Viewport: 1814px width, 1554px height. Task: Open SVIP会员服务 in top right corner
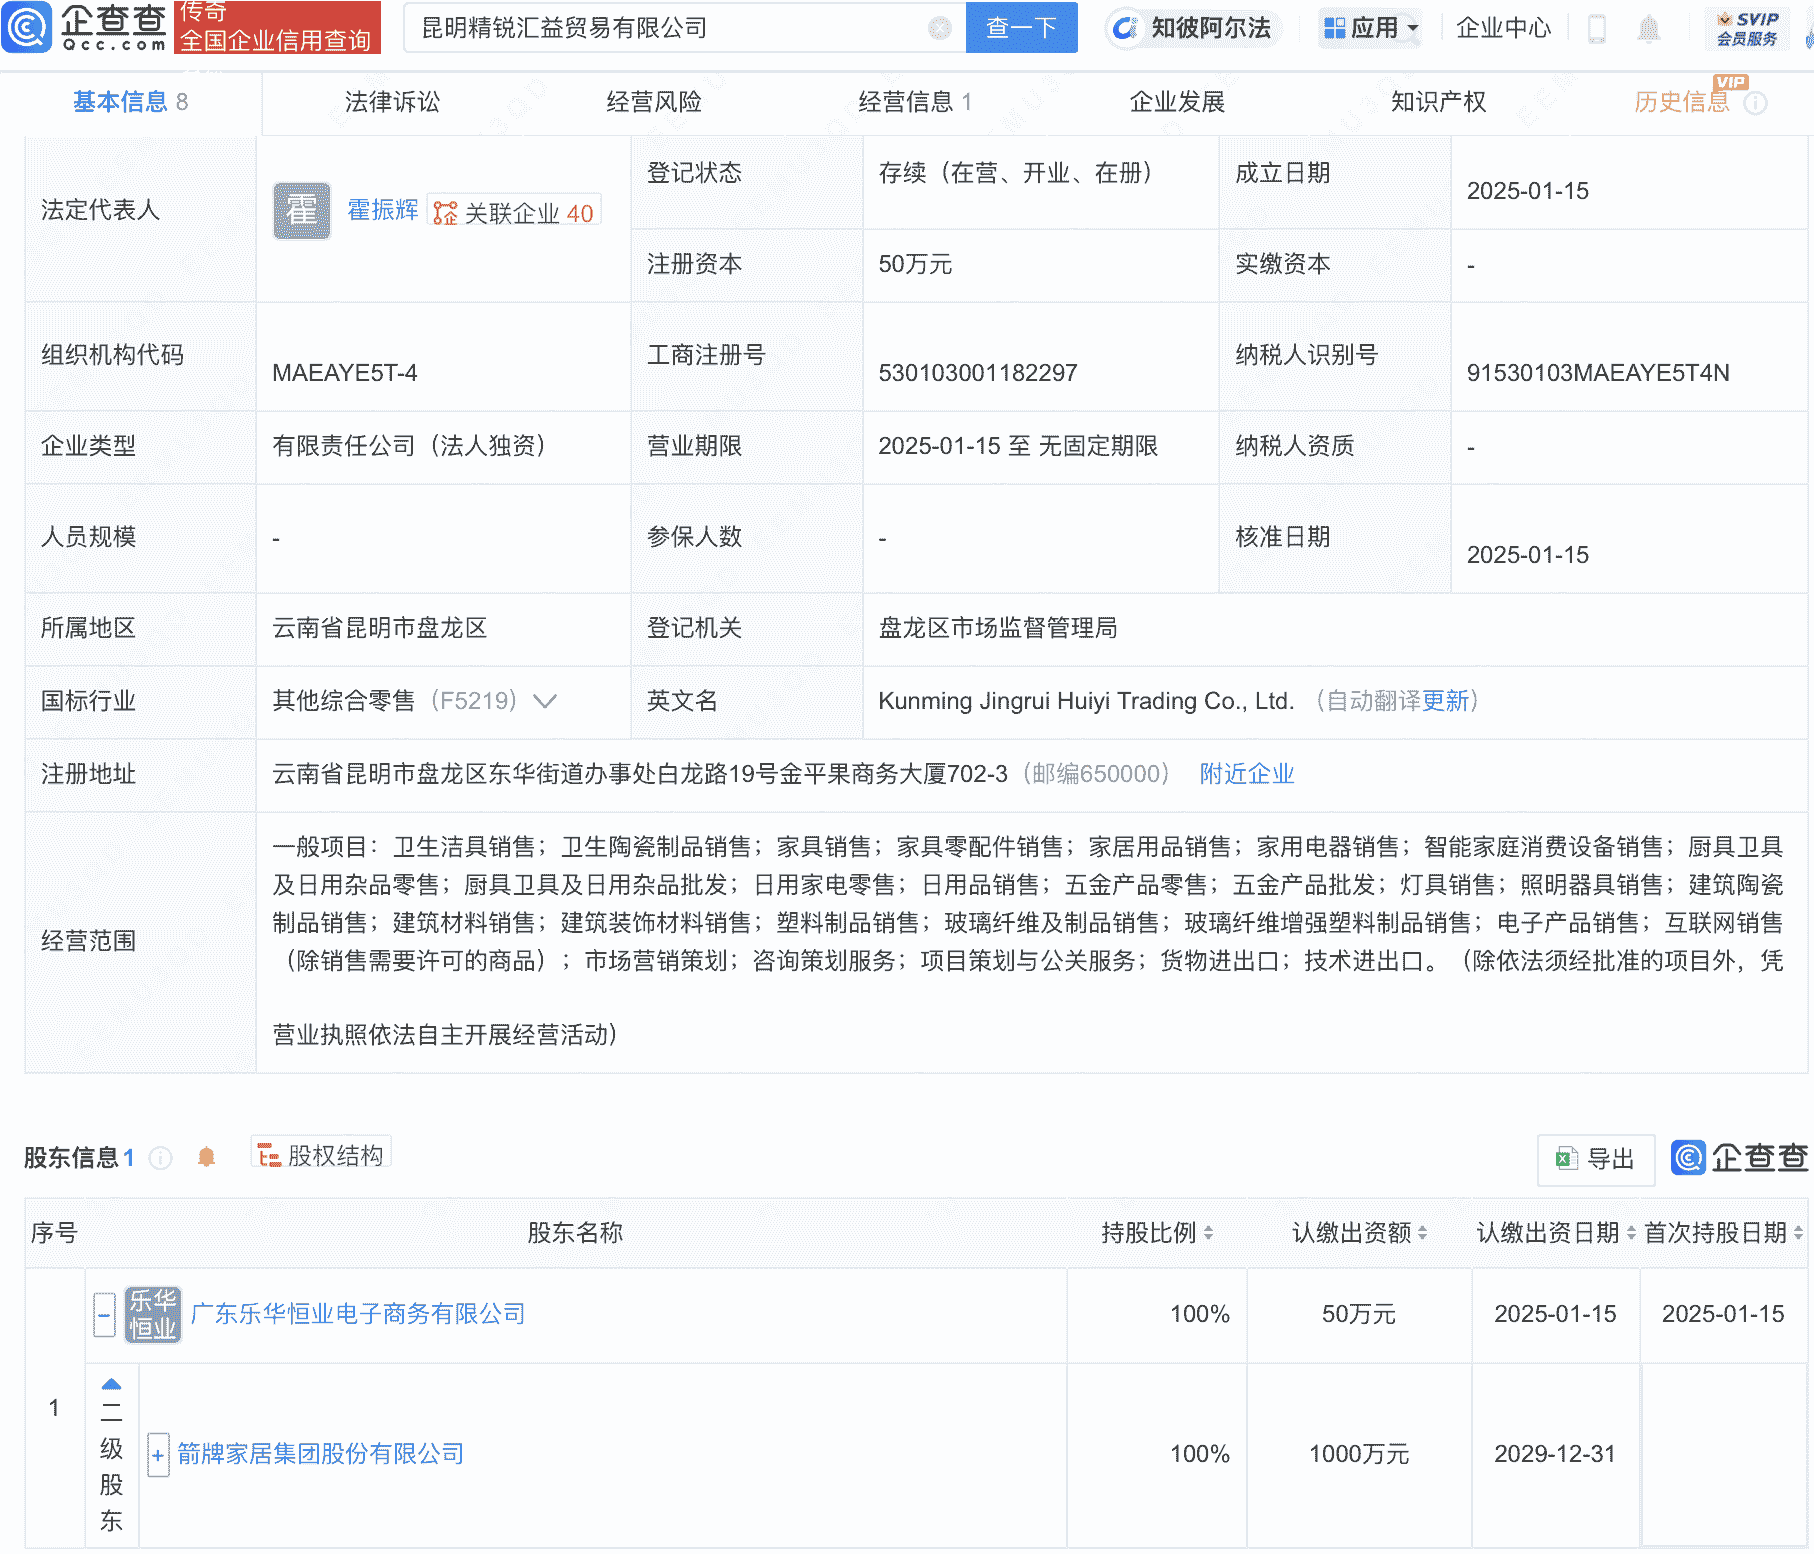1748,28
